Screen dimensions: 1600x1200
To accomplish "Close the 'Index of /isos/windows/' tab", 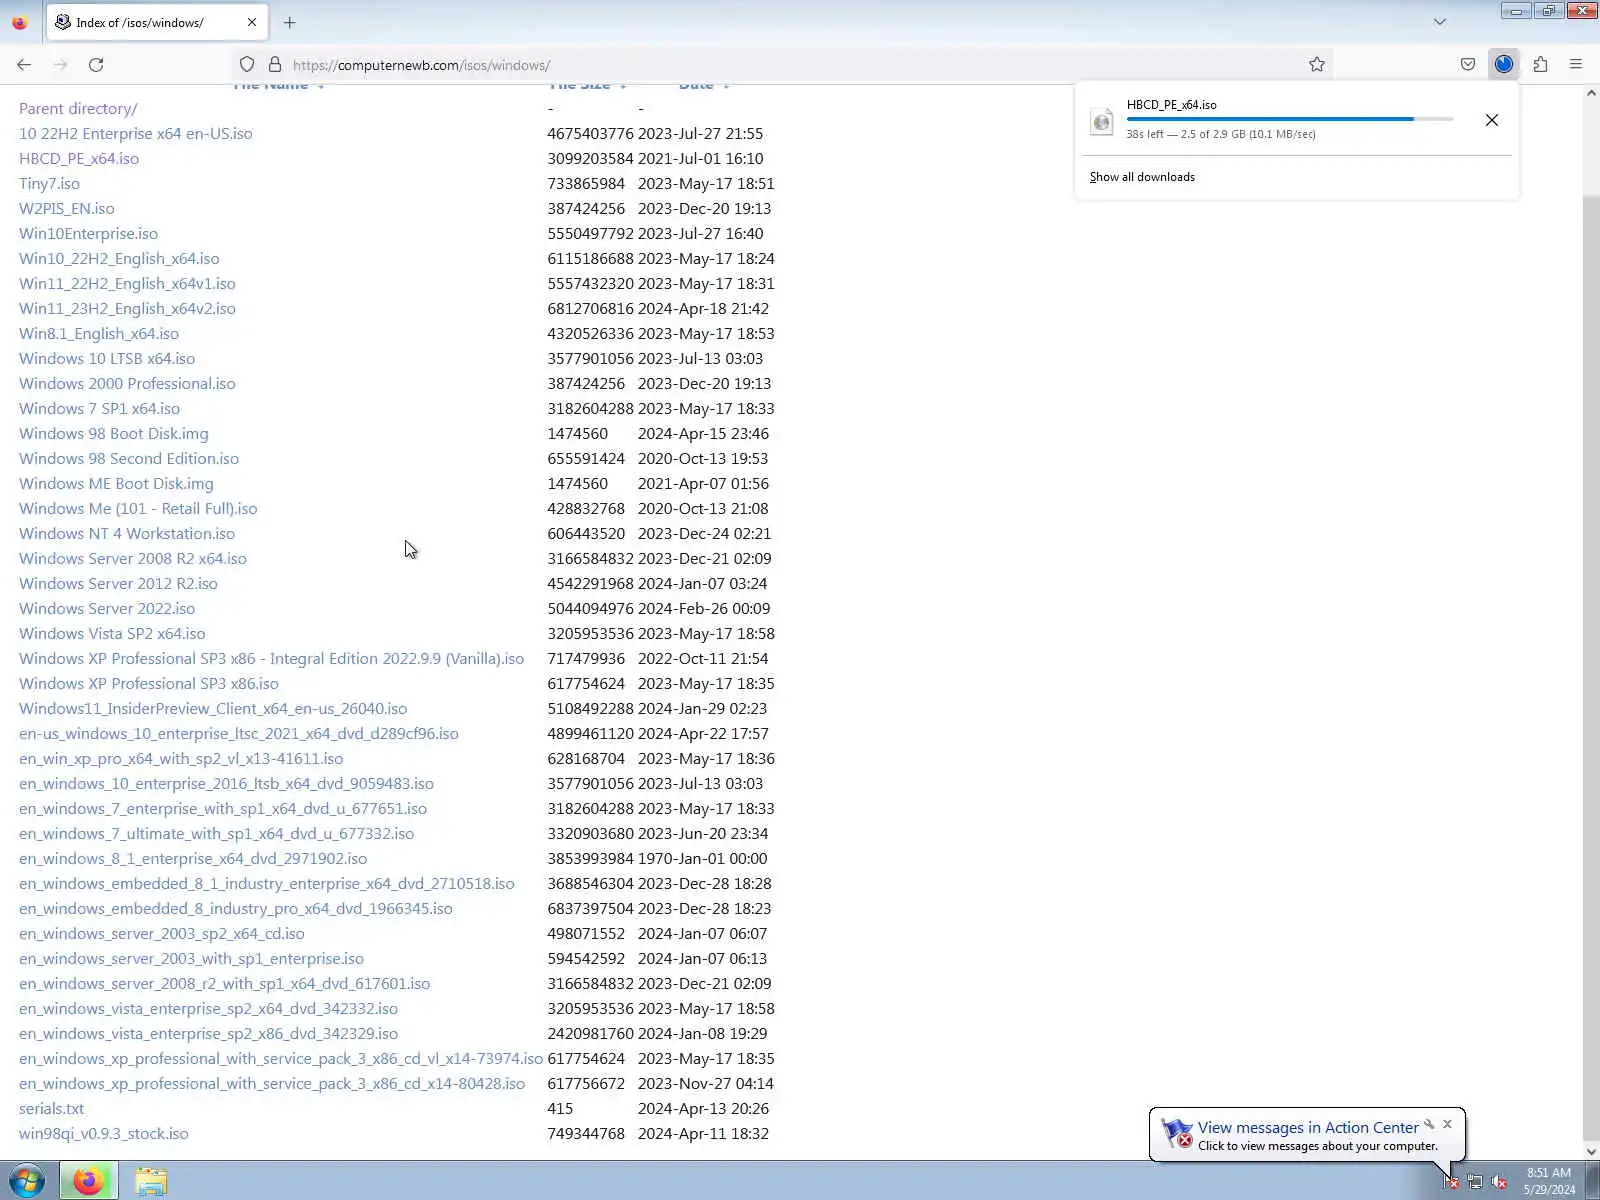I will 252,22.
